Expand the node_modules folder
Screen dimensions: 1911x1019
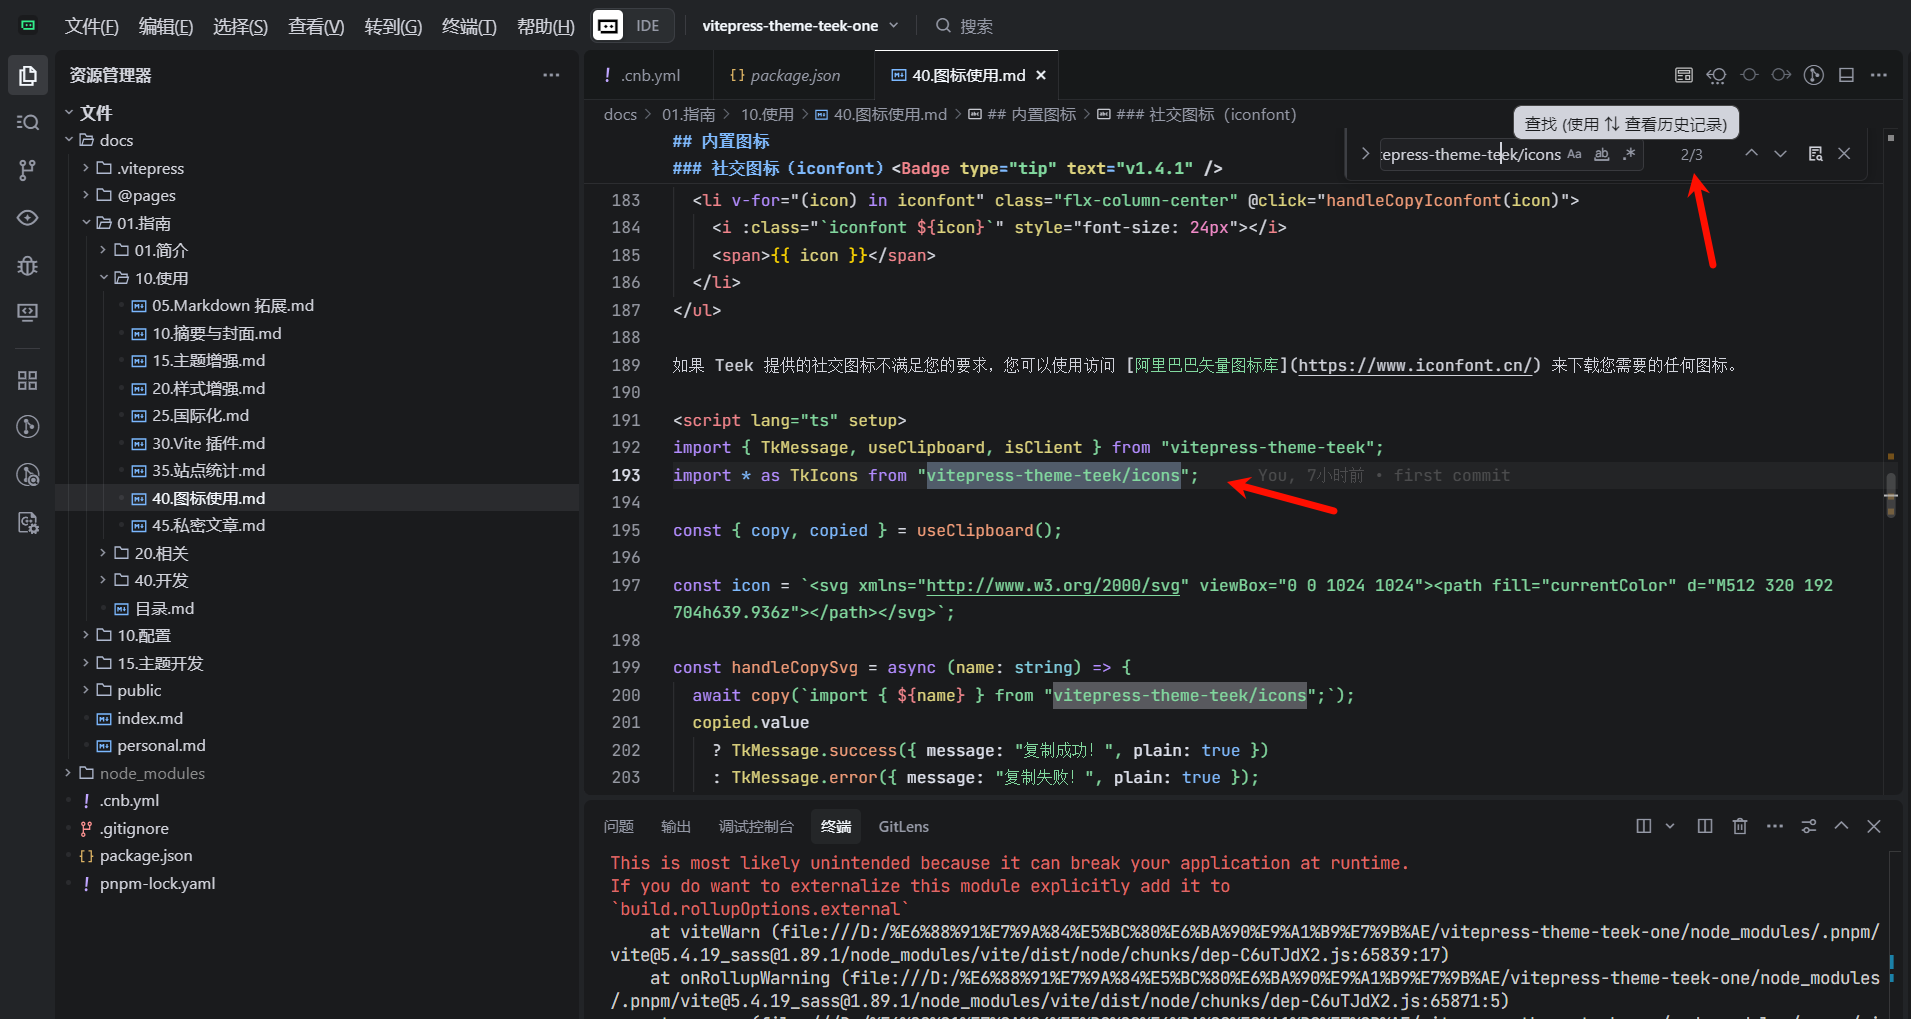152,773
